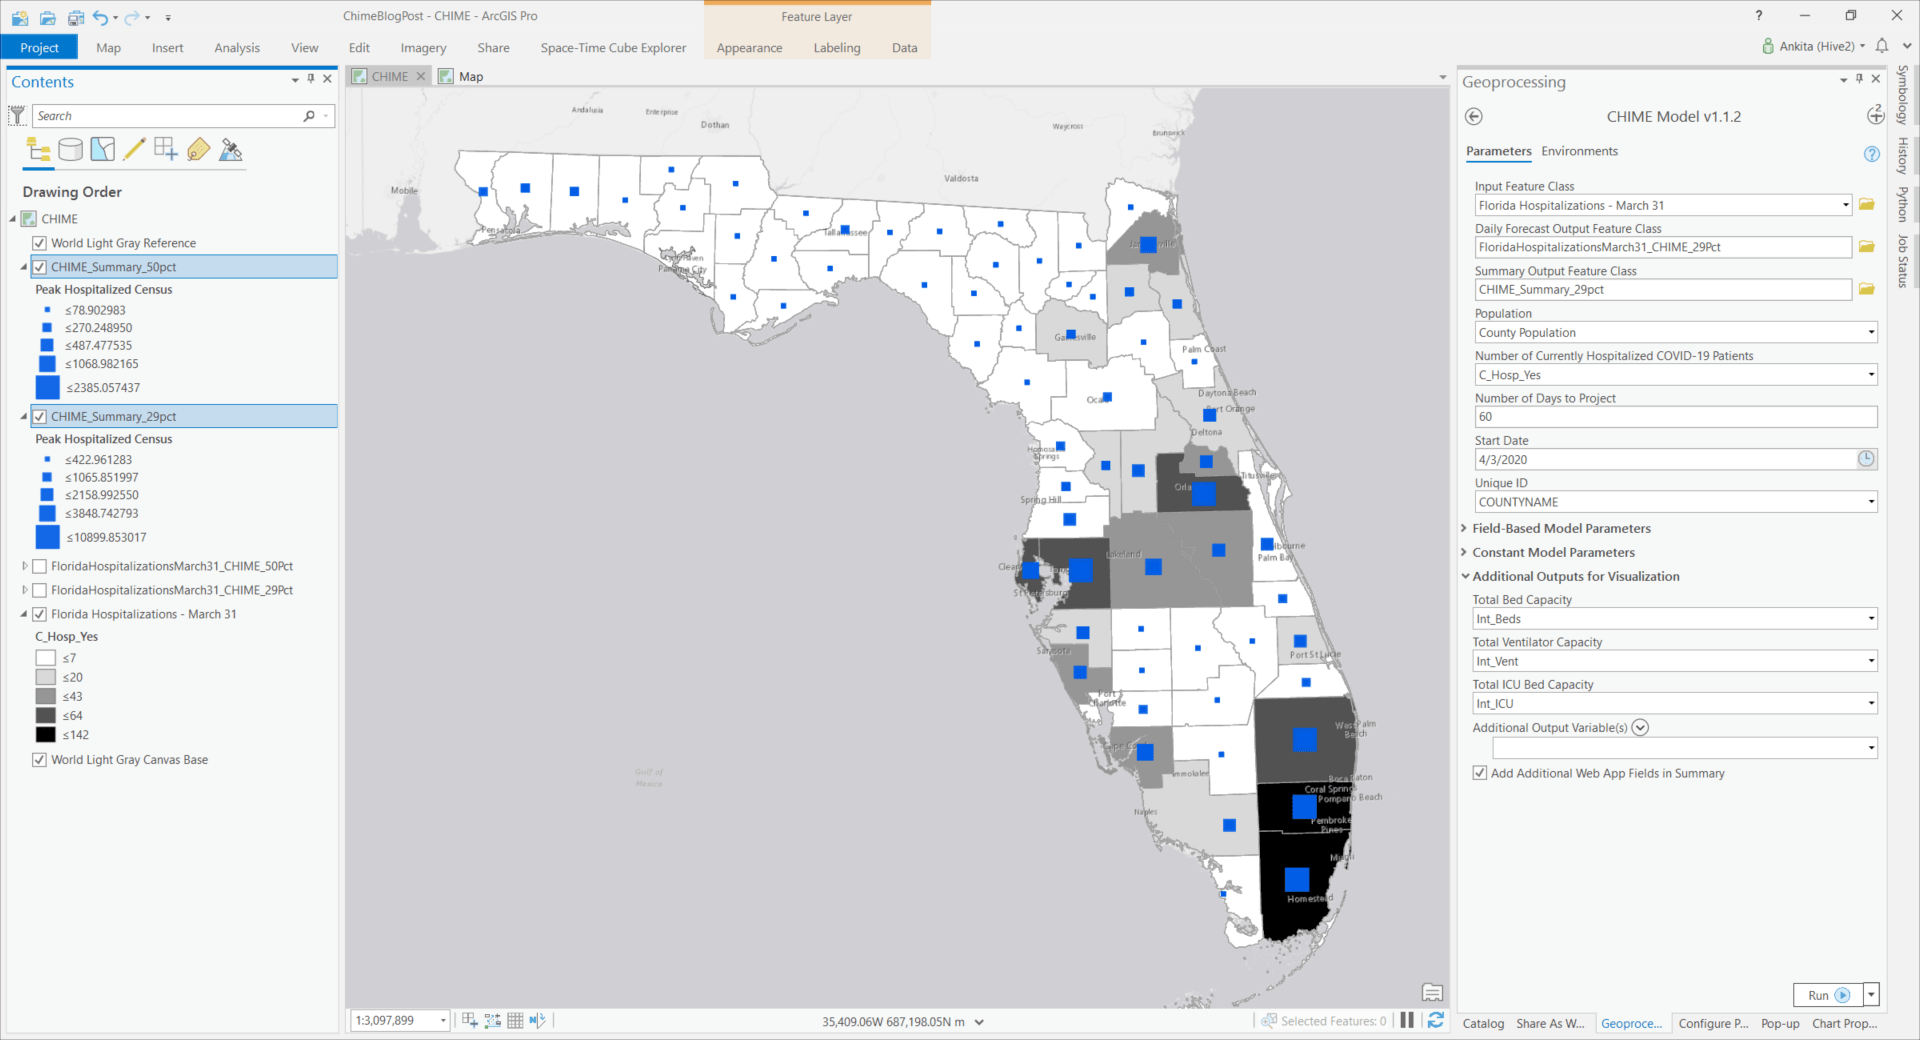1920x1040 pixels.
Task: Click the Contents filter funnel icon
Action: [17, 116]
